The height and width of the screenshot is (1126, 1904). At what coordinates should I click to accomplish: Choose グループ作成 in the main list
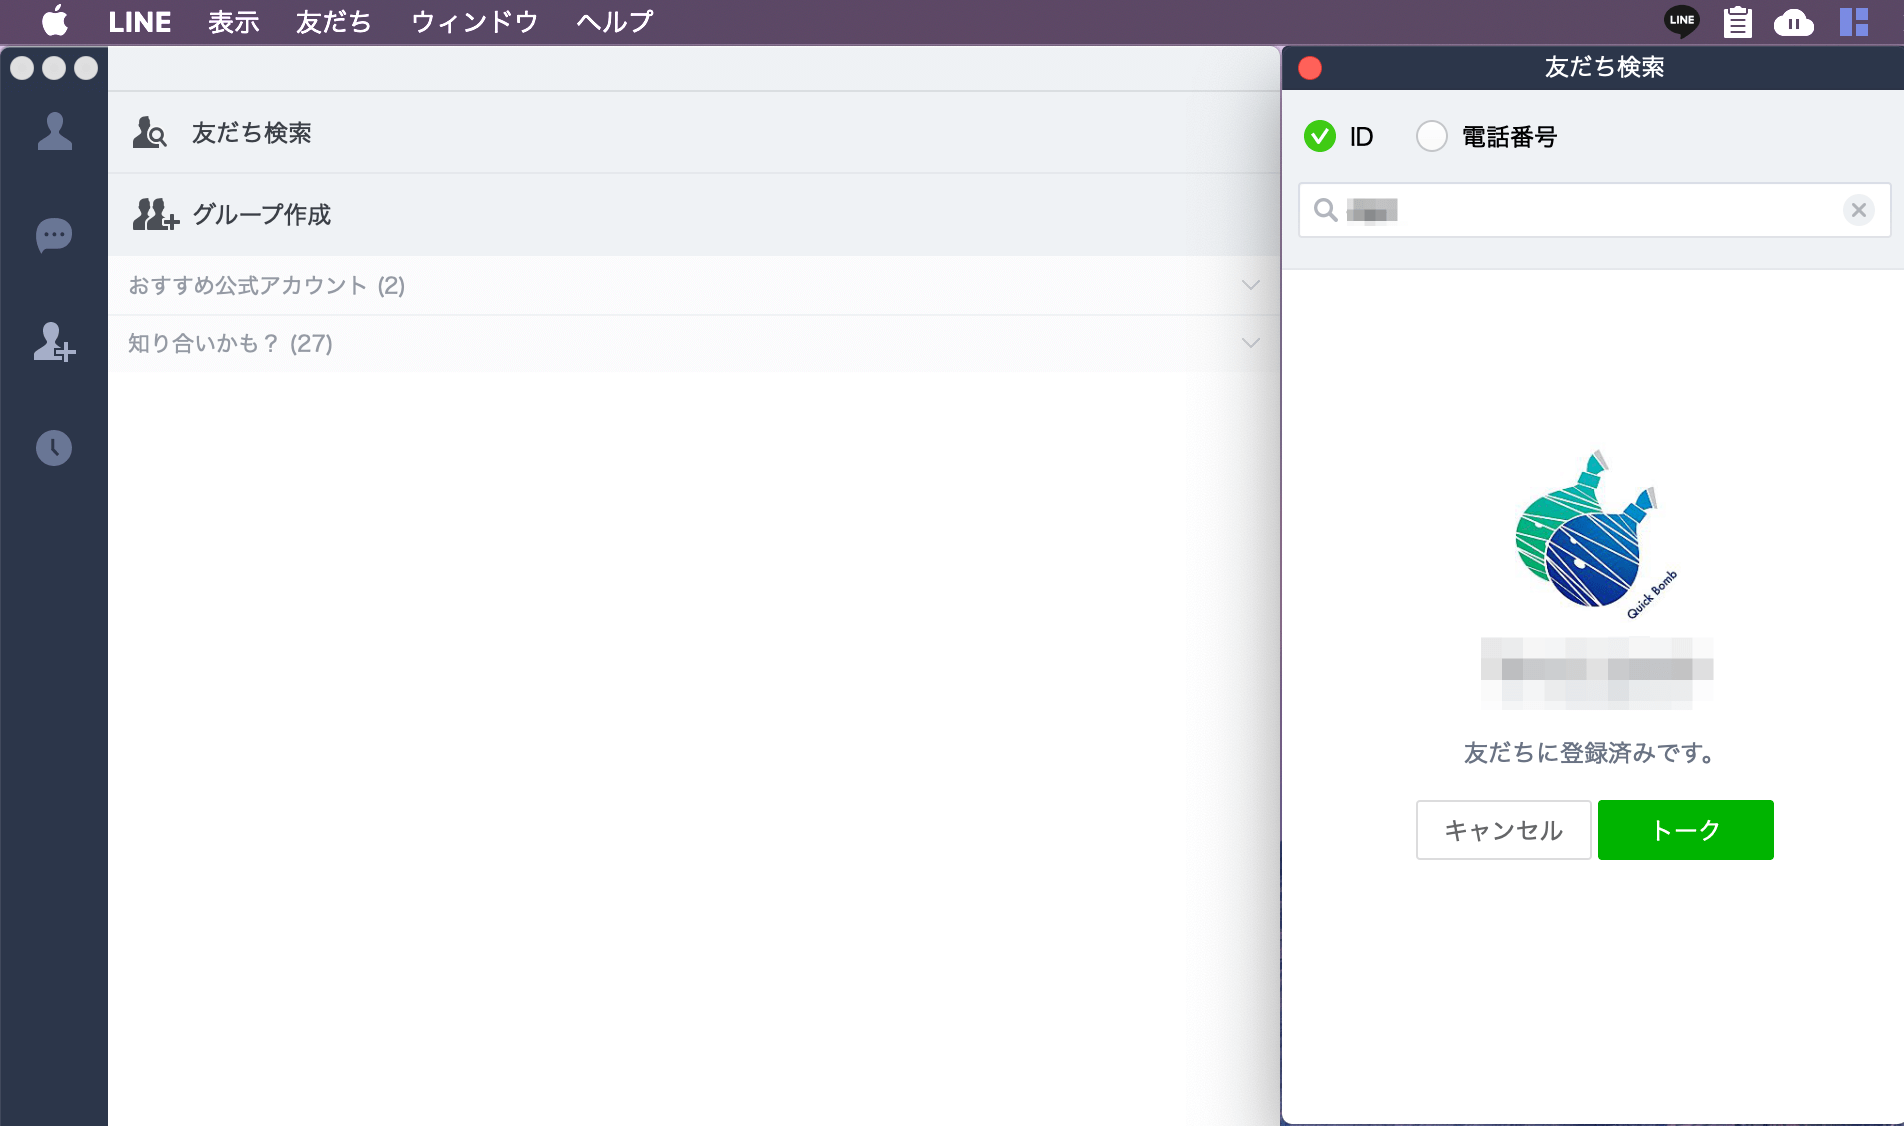tap(694, 215)
